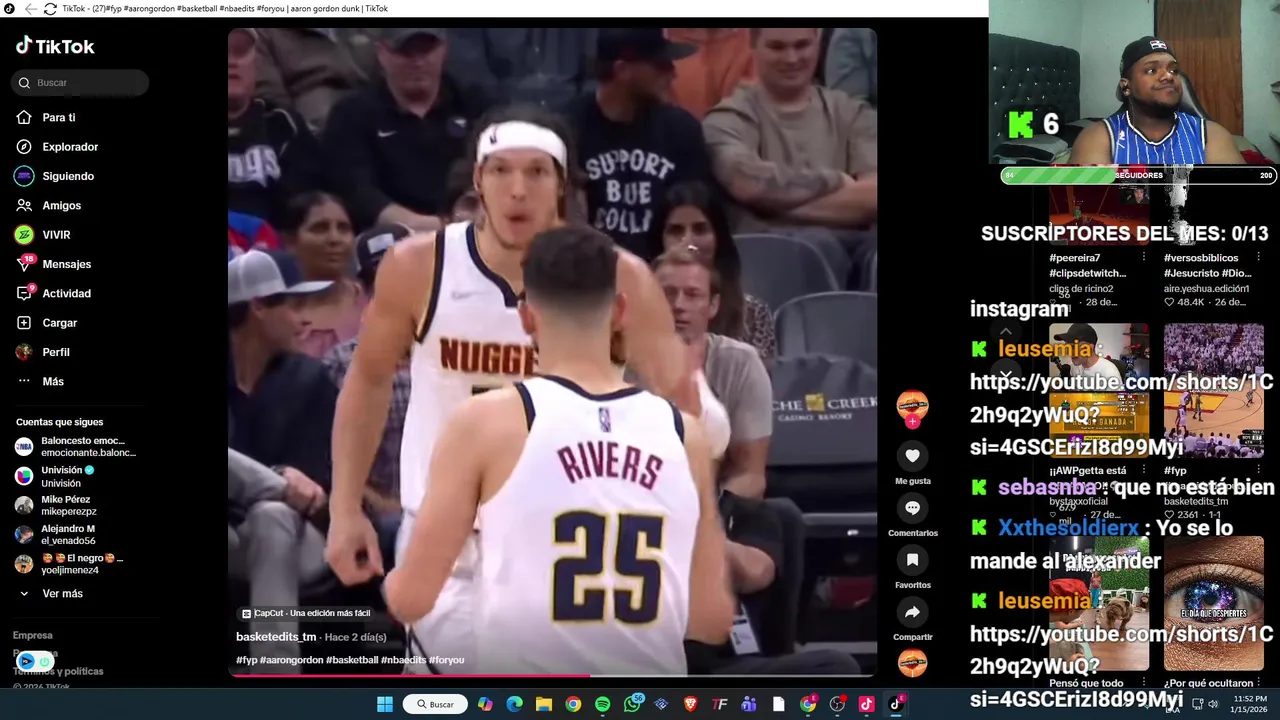Open Spotify from the taskbar
The height and width of the screenshot is (720, 1280).
tap(602, 704)
